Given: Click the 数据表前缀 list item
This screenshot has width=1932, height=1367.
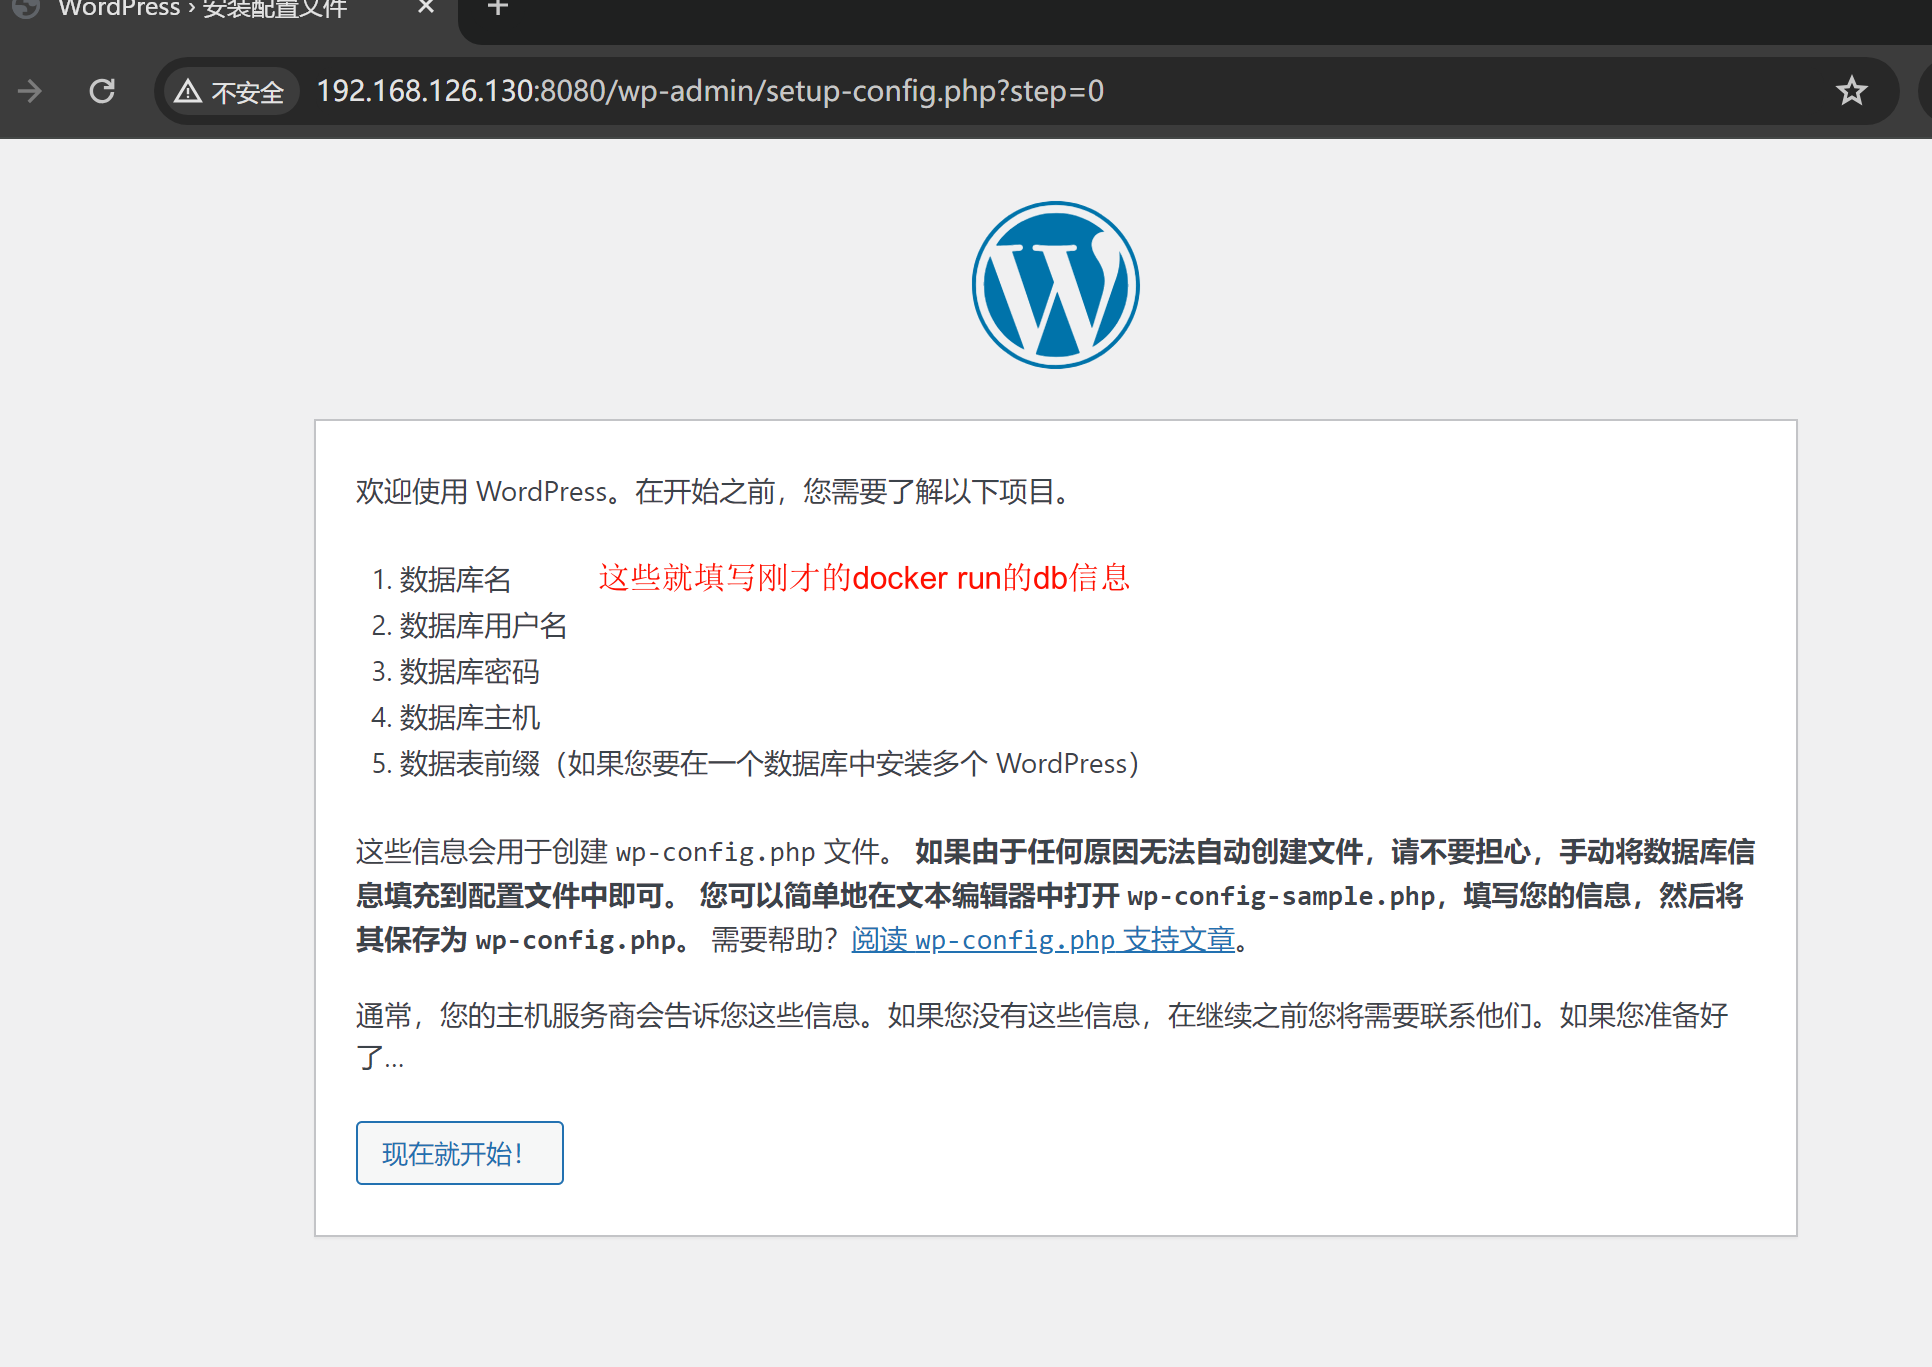Looking at the screenshot, I should 469,764.
